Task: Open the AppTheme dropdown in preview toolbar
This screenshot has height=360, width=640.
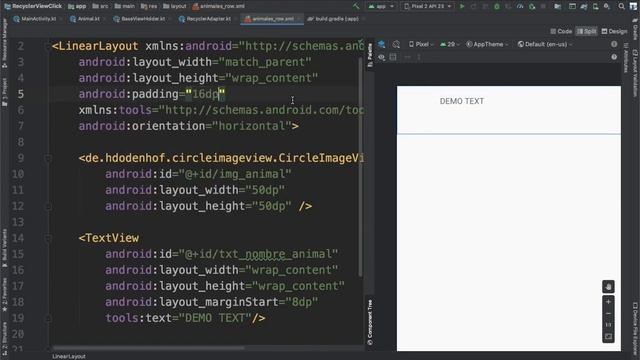Action: [x=487, y=44]
